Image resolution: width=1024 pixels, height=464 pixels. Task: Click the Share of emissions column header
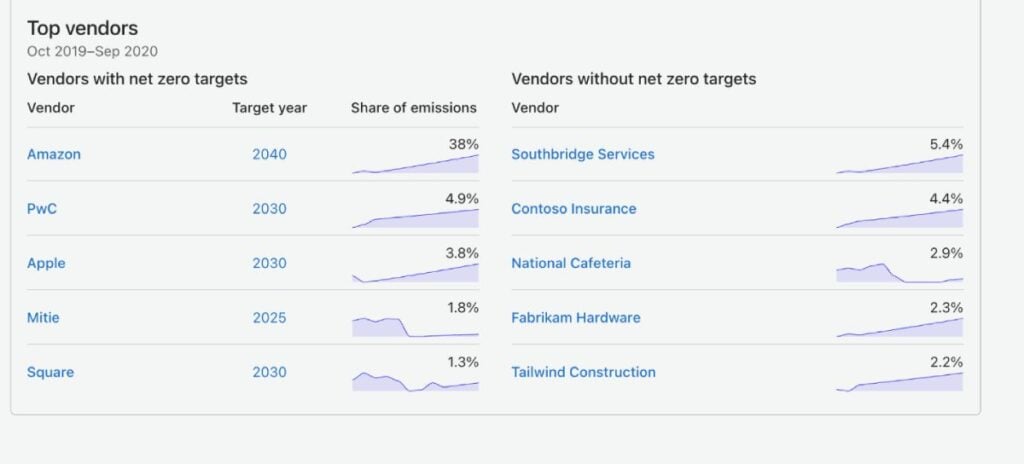coord(414,108)
